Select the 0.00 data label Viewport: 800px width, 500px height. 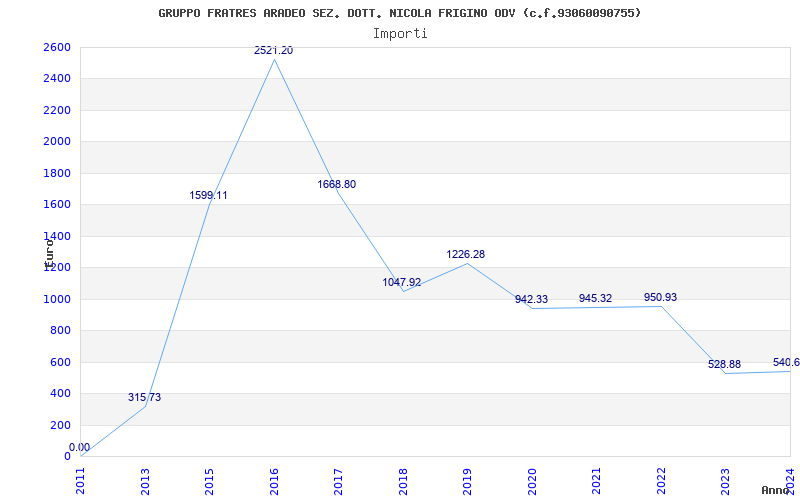[80, 447]
